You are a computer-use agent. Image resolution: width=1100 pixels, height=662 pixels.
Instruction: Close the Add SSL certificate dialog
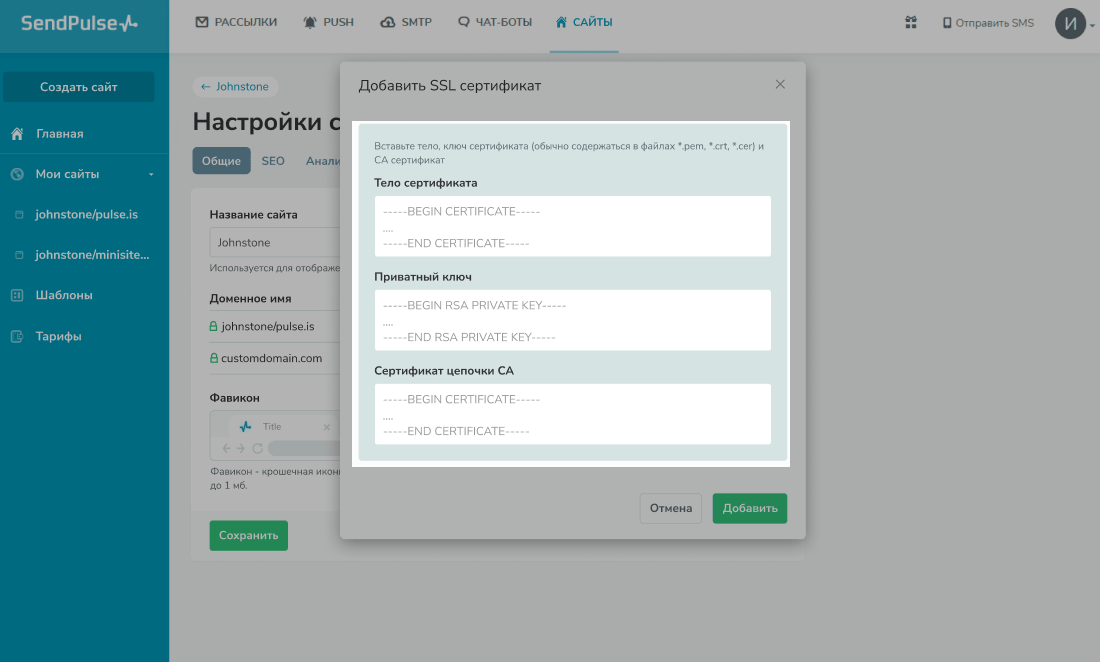pos(780,85)
